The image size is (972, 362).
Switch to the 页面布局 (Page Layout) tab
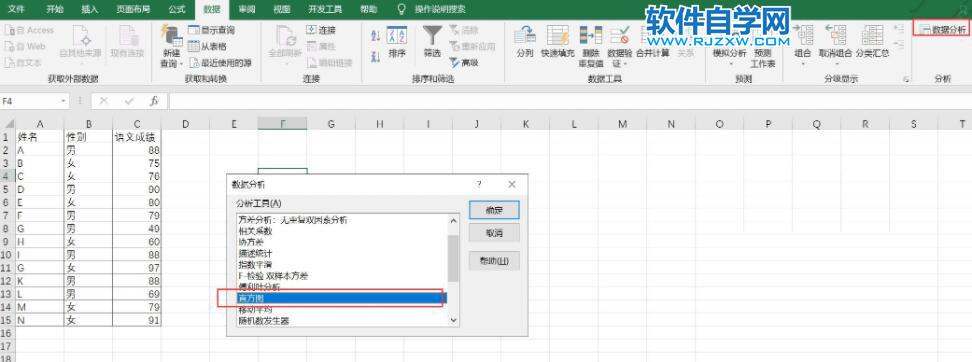point(133,9)
